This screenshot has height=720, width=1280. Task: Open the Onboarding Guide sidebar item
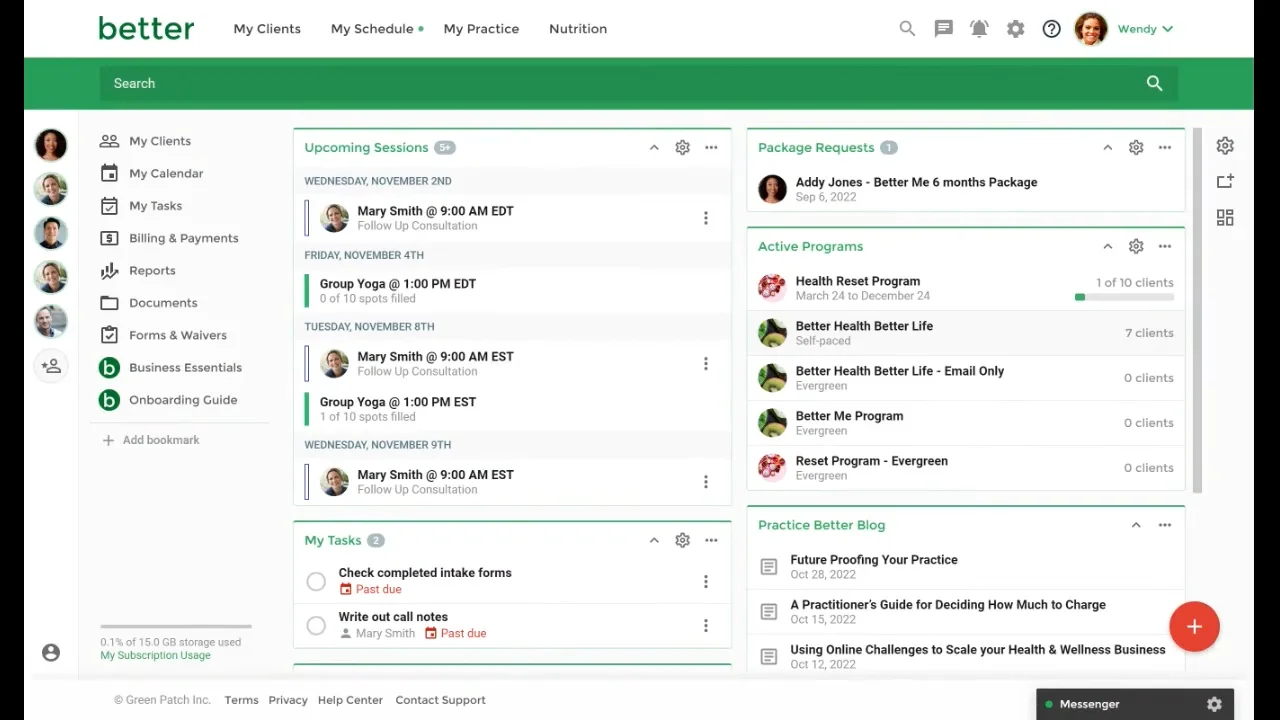click(x=169, y=400)
